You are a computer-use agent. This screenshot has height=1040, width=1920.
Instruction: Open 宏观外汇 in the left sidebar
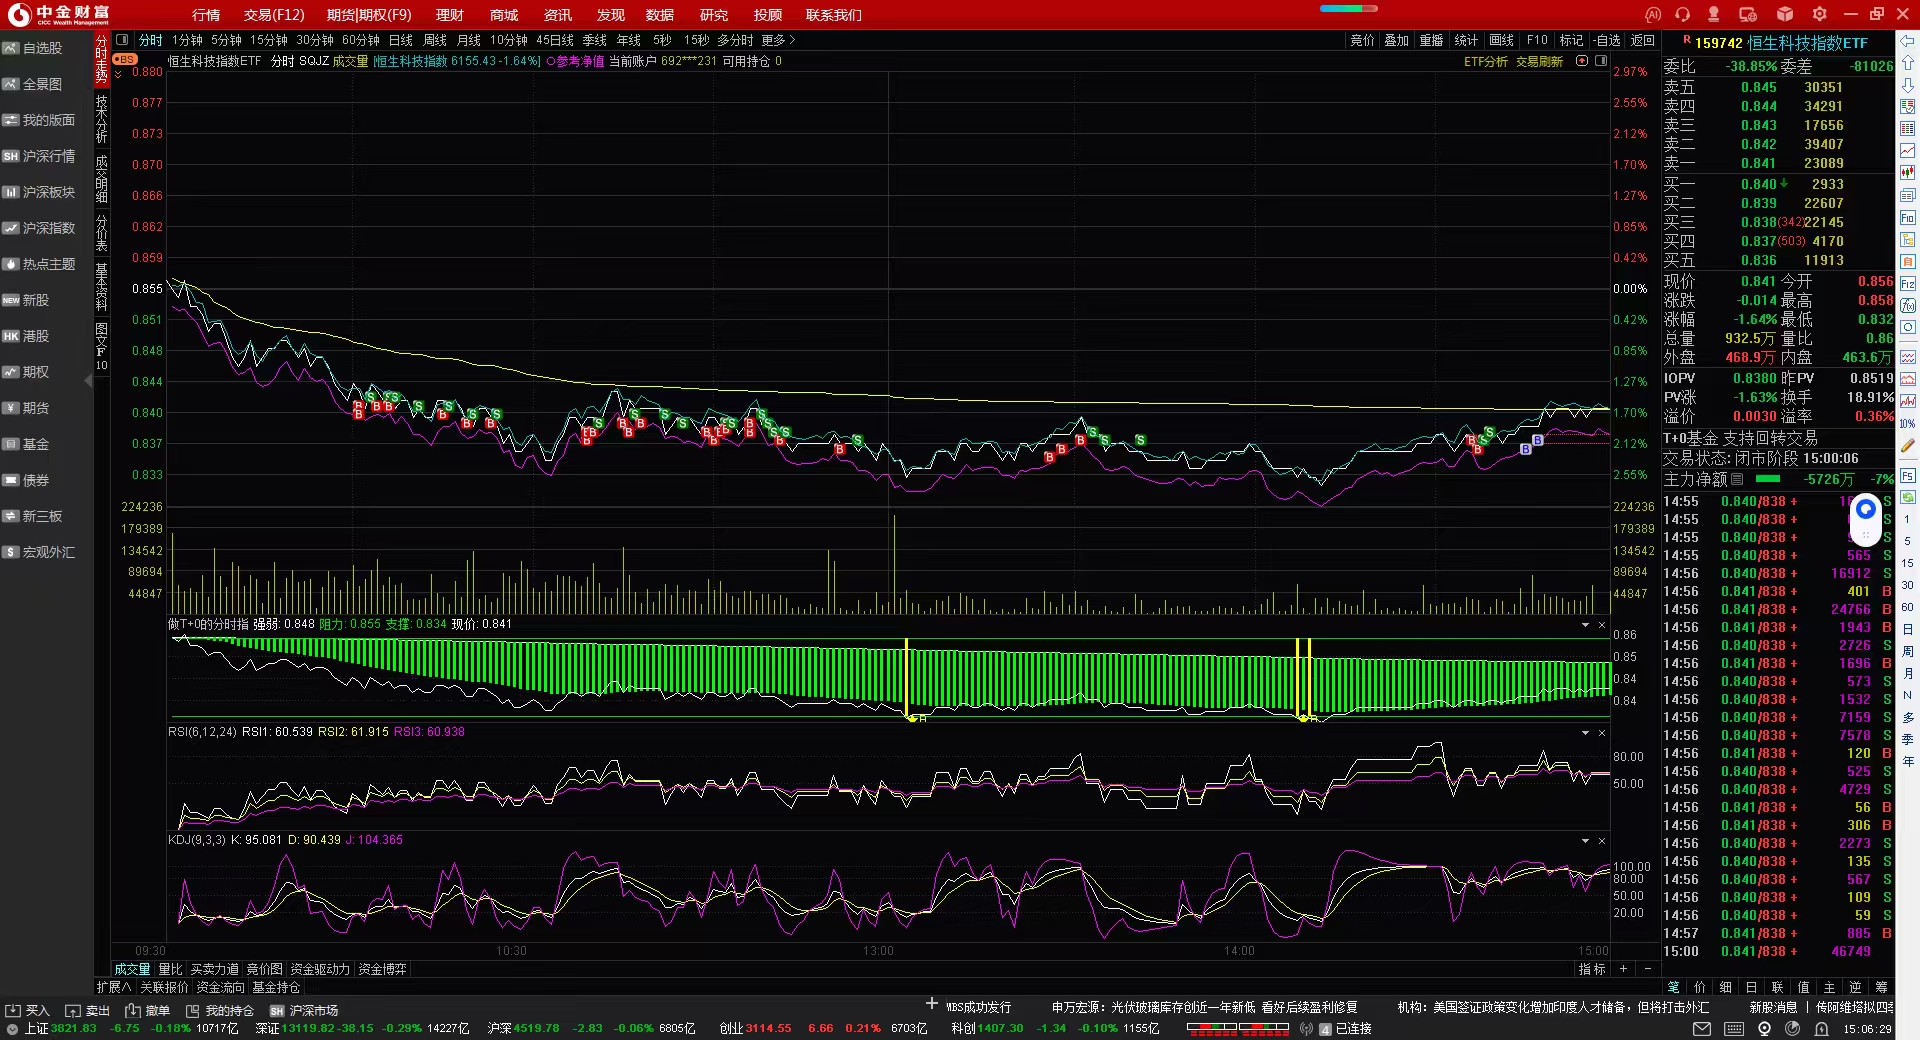[39, 552]
